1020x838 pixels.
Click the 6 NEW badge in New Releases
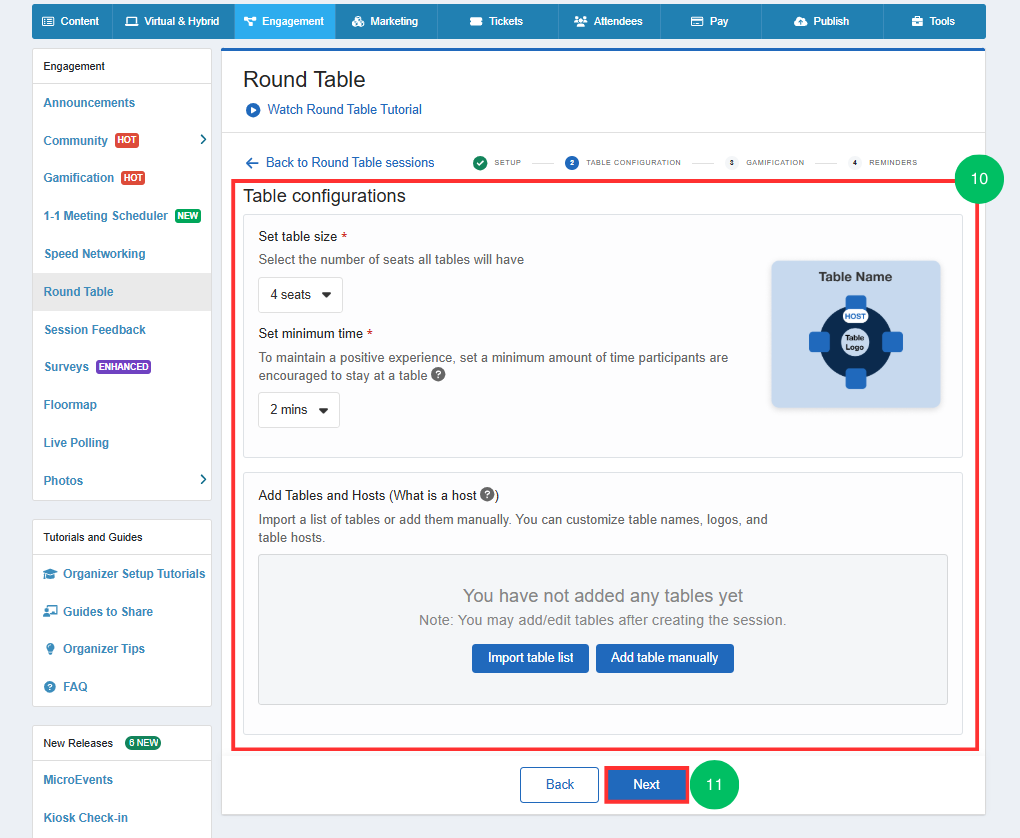(x=143, y=743)
